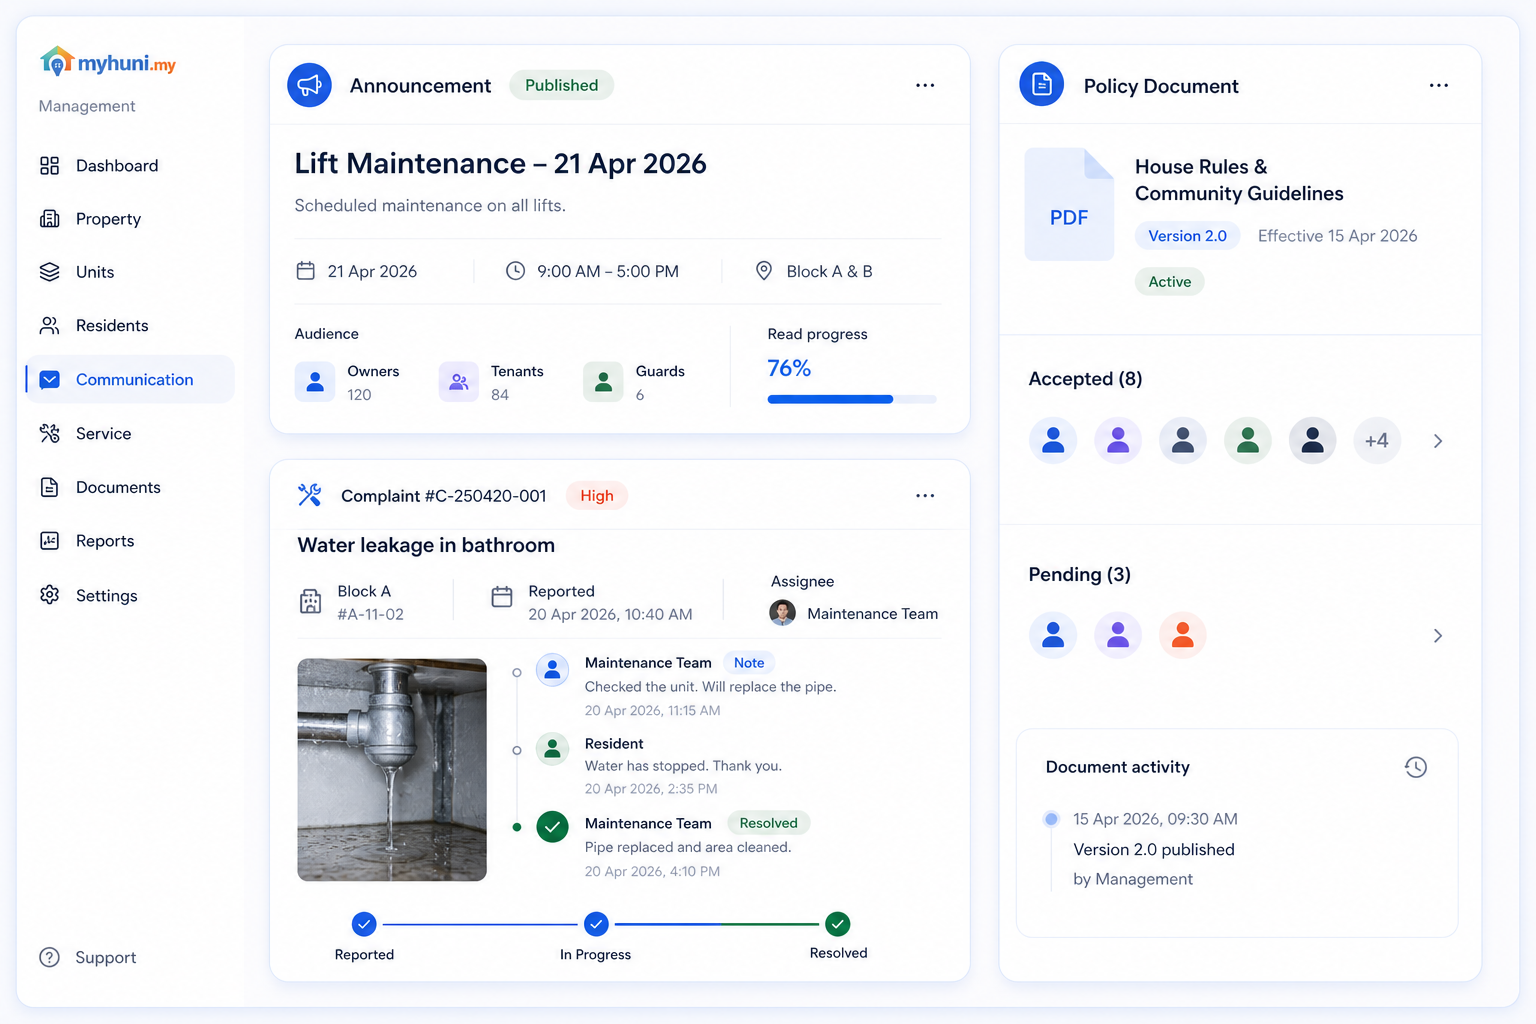This screenshot has height=1024, width=1536.
Task: Click the Read progress bar
Action: 852,399
